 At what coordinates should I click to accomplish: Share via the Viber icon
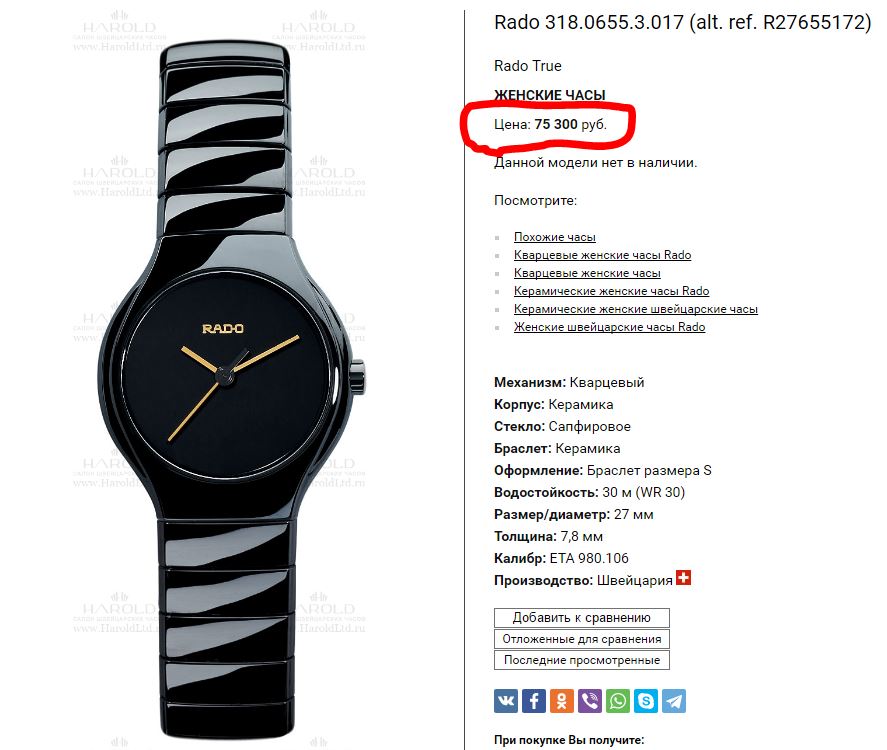point(590,701)
